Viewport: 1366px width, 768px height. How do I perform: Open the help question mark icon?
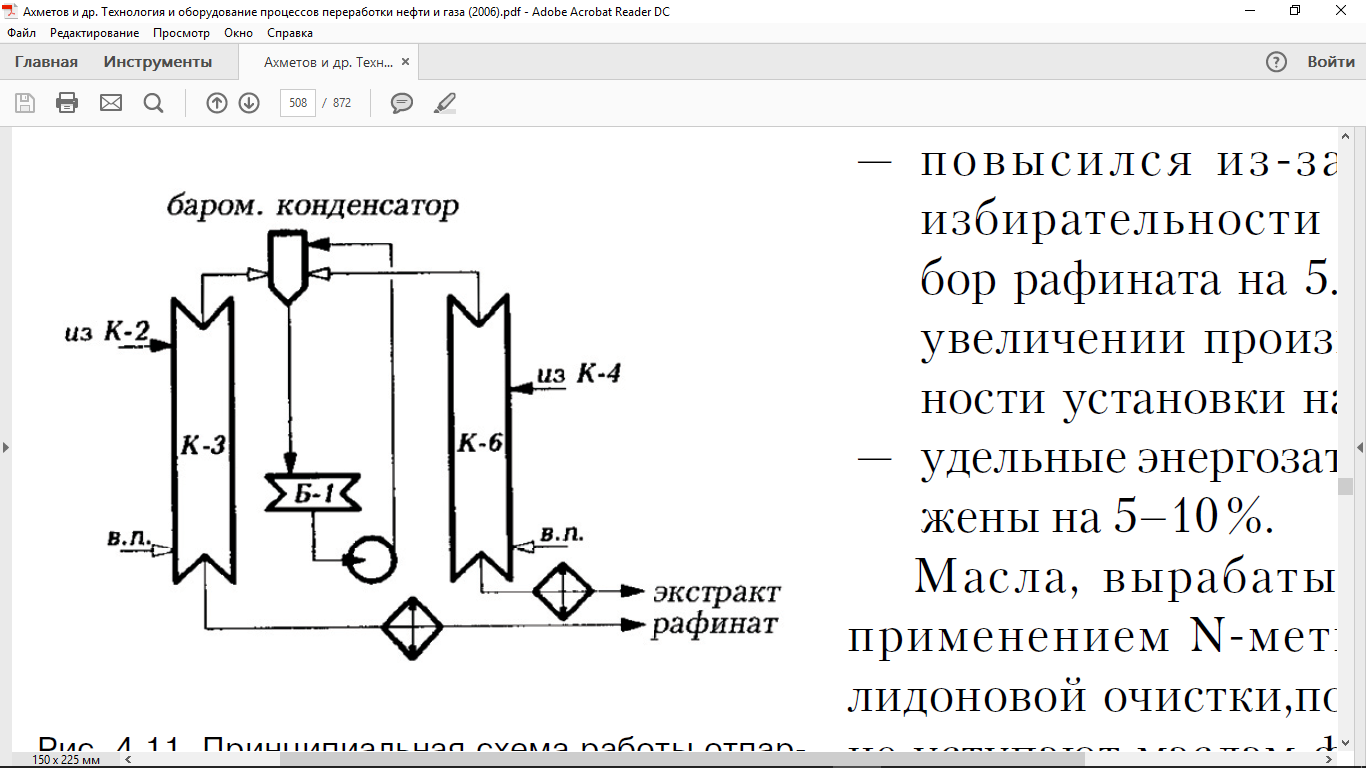click(1276, 62)
